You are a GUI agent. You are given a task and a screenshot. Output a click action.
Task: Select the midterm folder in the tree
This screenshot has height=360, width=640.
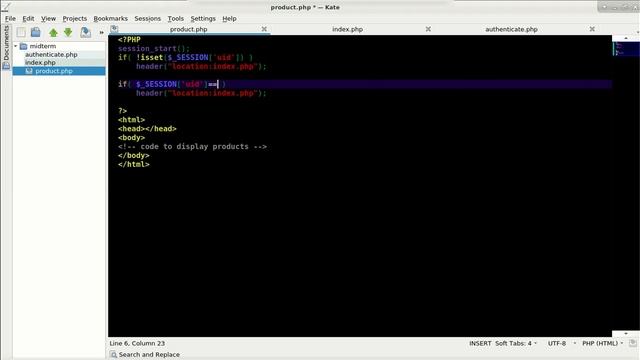click(42, 46)
